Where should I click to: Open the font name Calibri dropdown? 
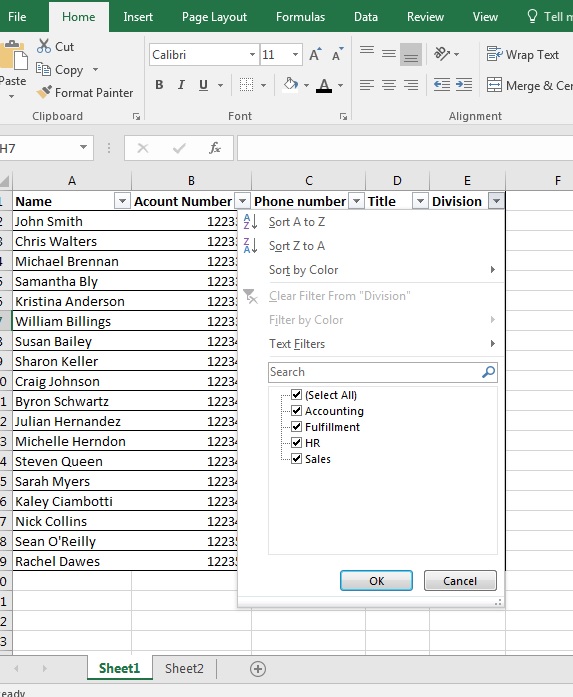(252, 54)
